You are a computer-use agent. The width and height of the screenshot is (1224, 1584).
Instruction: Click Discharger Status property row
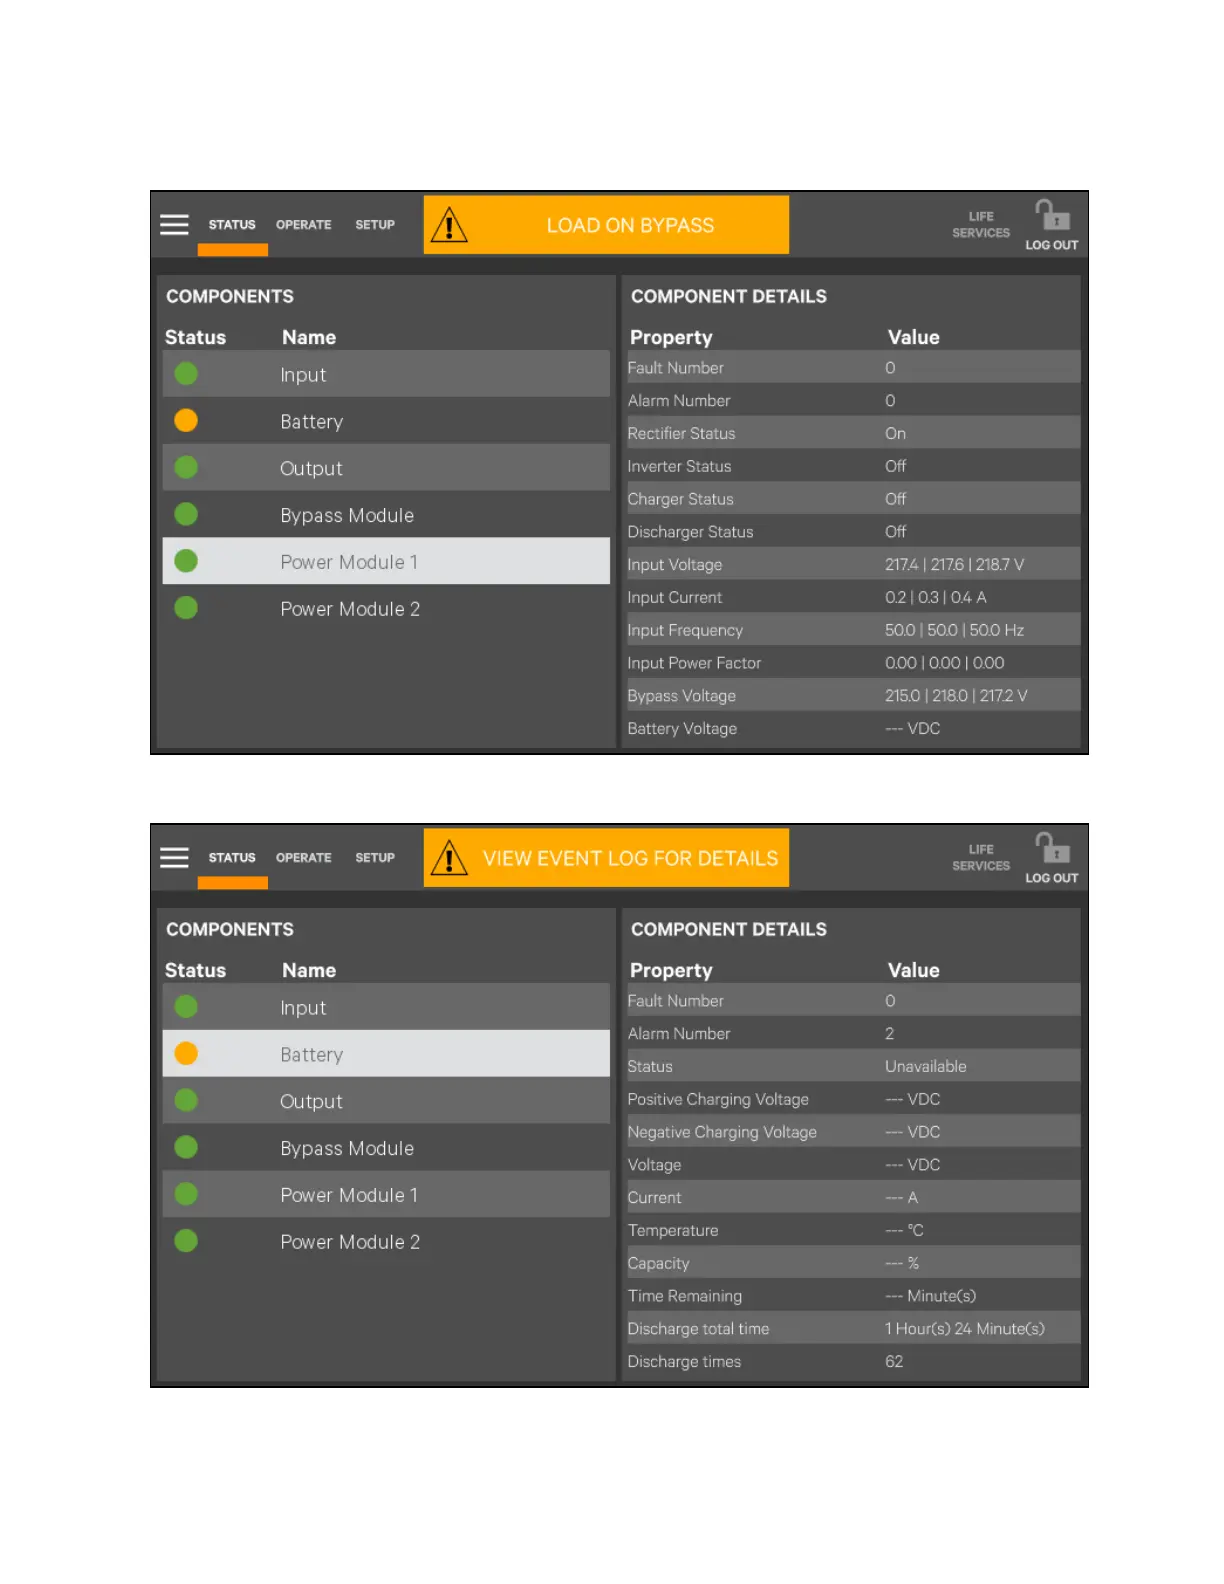[x=852, y=532]
